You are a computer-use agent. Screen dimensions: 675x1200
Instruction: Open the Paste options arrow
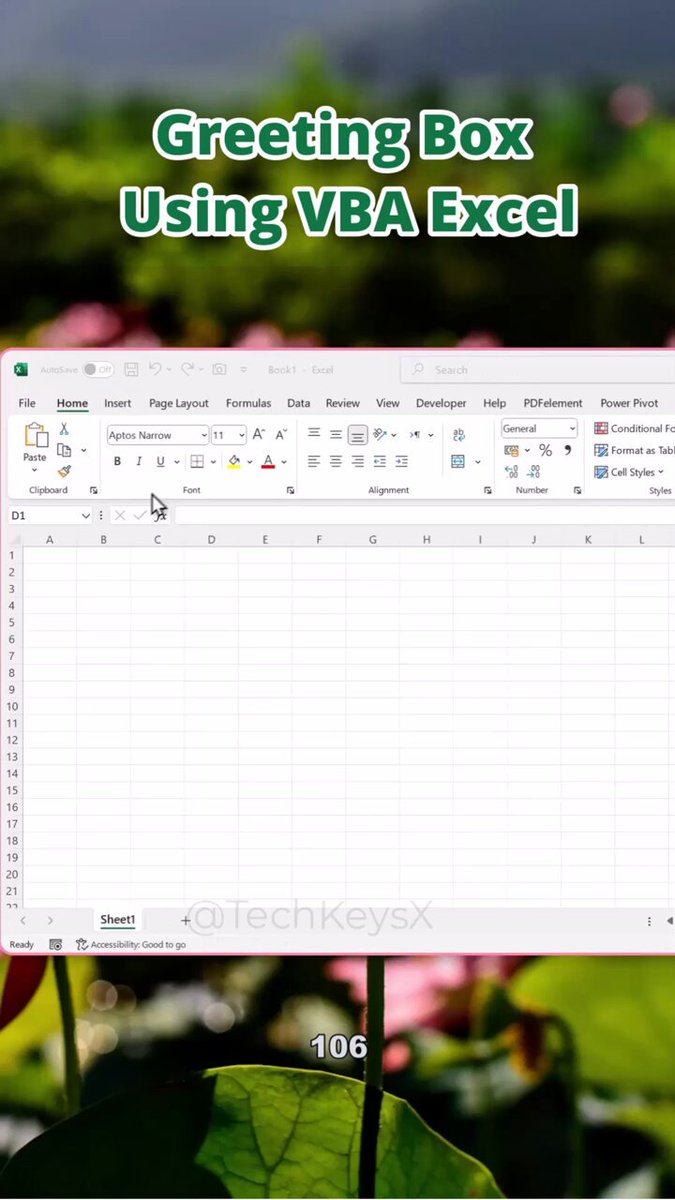35,470
